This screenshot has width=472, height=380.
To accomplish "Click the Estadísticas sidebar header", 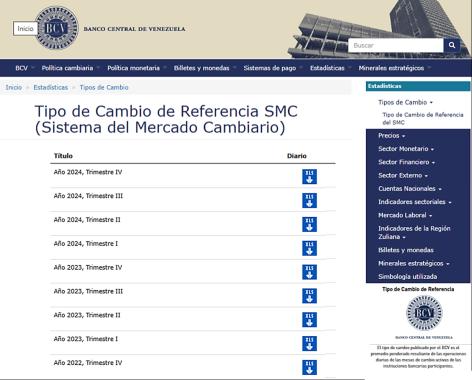I will tap(418, 86).
